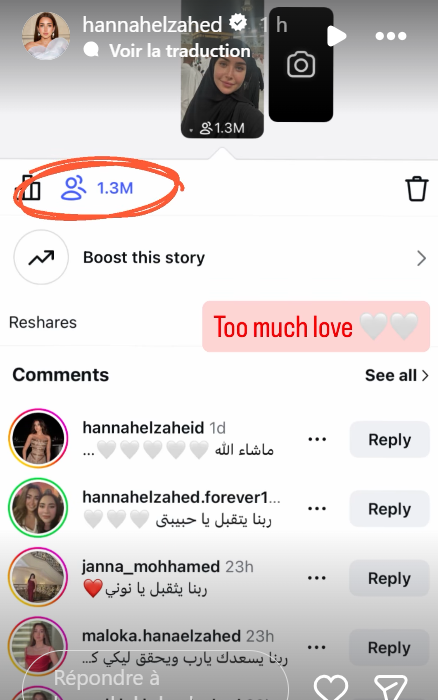
Task: Select the blue 1.3M viewers icon
Action: point(97,188)
